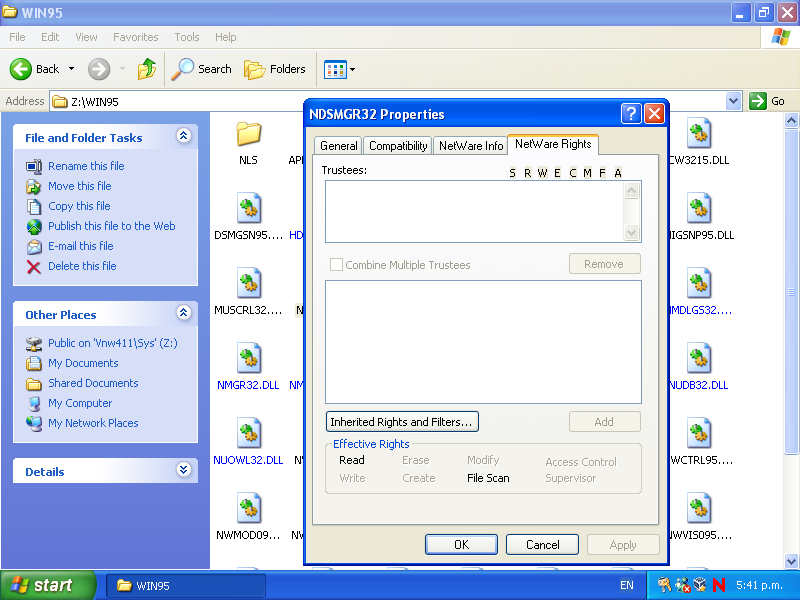The image size is (800, 600).
Task: Open the Back button history dropdown arrow
Action: coord(71,69)
